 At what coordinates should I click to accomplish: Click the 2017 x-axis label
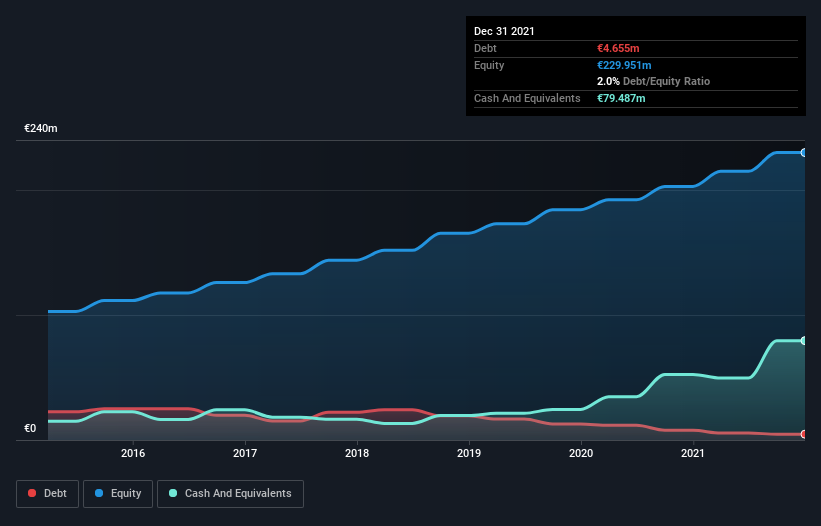245,453
